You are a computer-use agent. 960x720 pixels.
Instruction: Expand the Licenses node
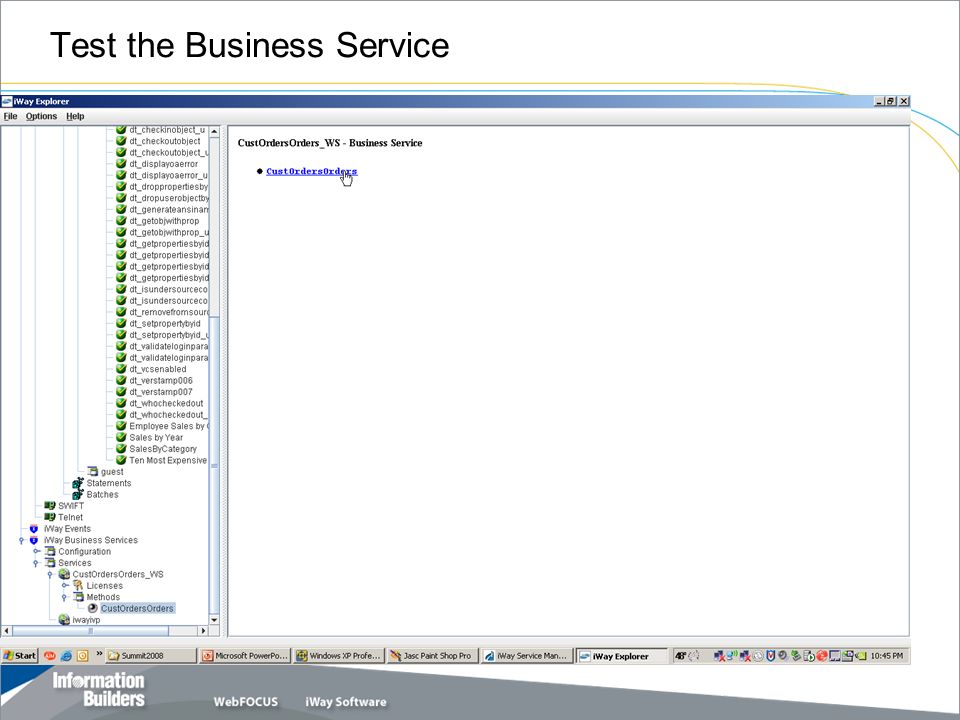(64, 586)
